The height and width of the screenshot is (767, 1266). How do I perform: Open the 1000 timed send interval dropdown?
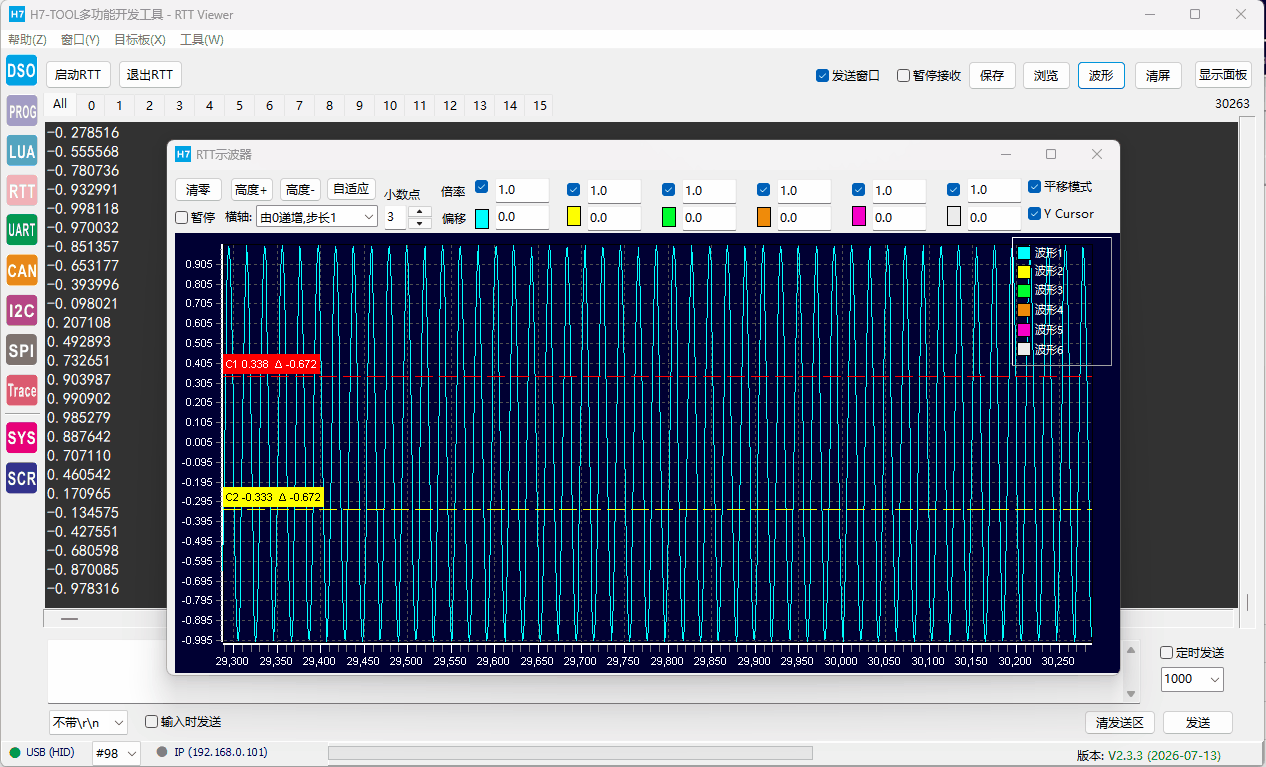coord(1192,679)
